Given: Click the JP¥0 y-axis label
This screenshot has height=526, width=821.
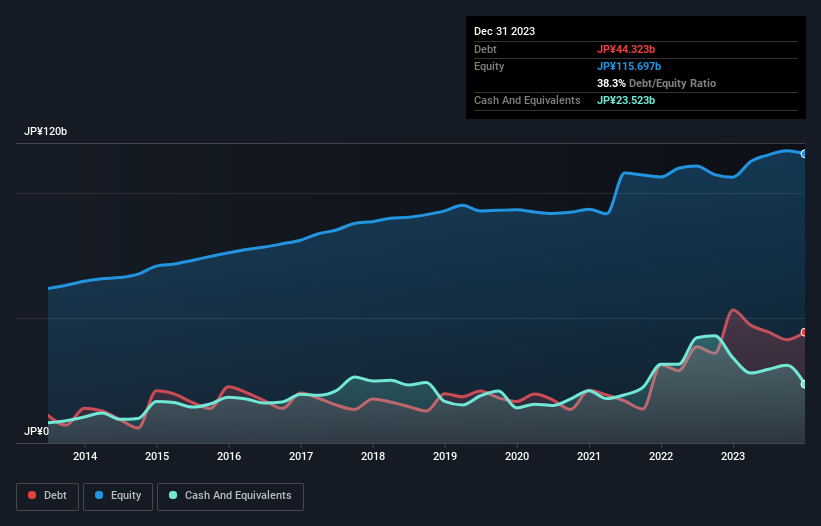Looking at the screenshot, I should pyautogui.click(x=36, y=431).
